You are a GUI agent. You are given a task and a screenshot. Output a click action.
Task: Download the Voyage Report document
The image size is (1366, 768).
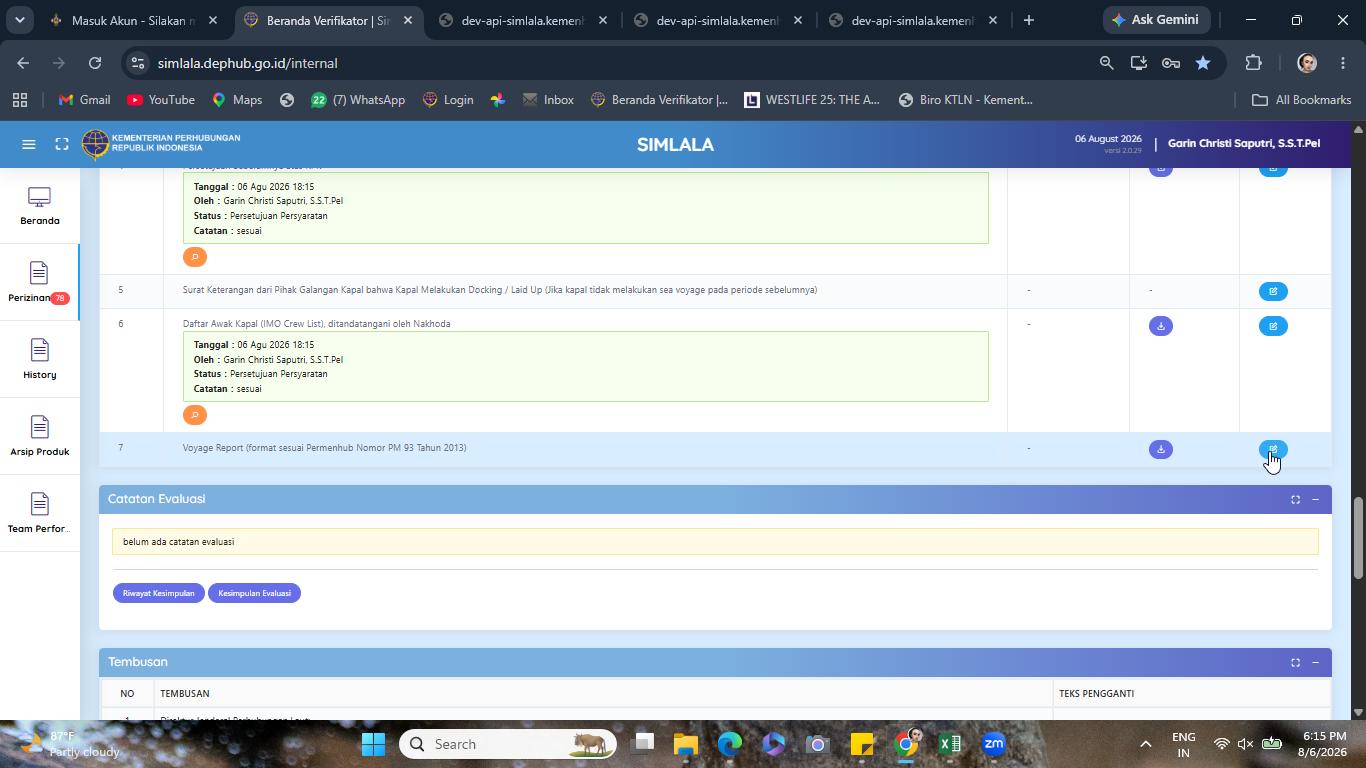(x=1160, y=450)
